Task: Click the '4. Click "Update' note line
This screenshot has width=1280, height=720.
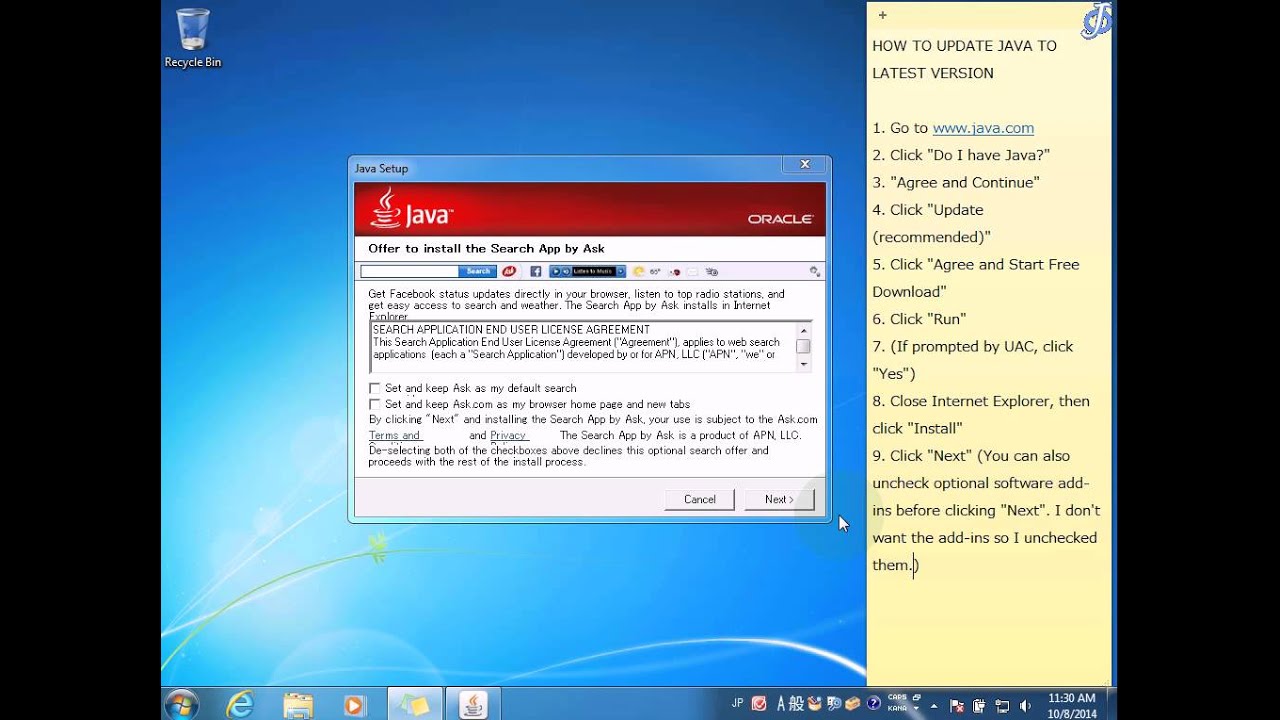Action: tap(928, 210)
